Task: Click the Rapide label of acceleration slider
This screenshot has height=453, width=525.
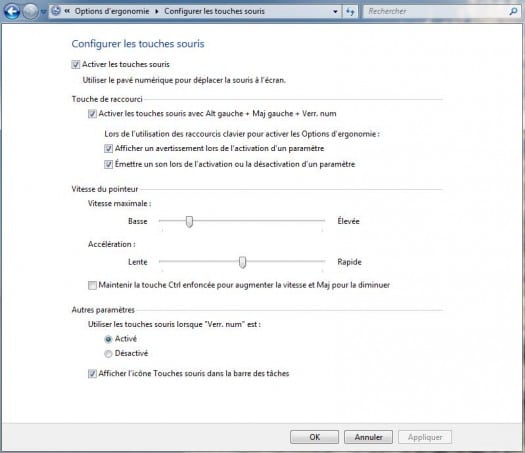Action: click(x=349, y=262)
